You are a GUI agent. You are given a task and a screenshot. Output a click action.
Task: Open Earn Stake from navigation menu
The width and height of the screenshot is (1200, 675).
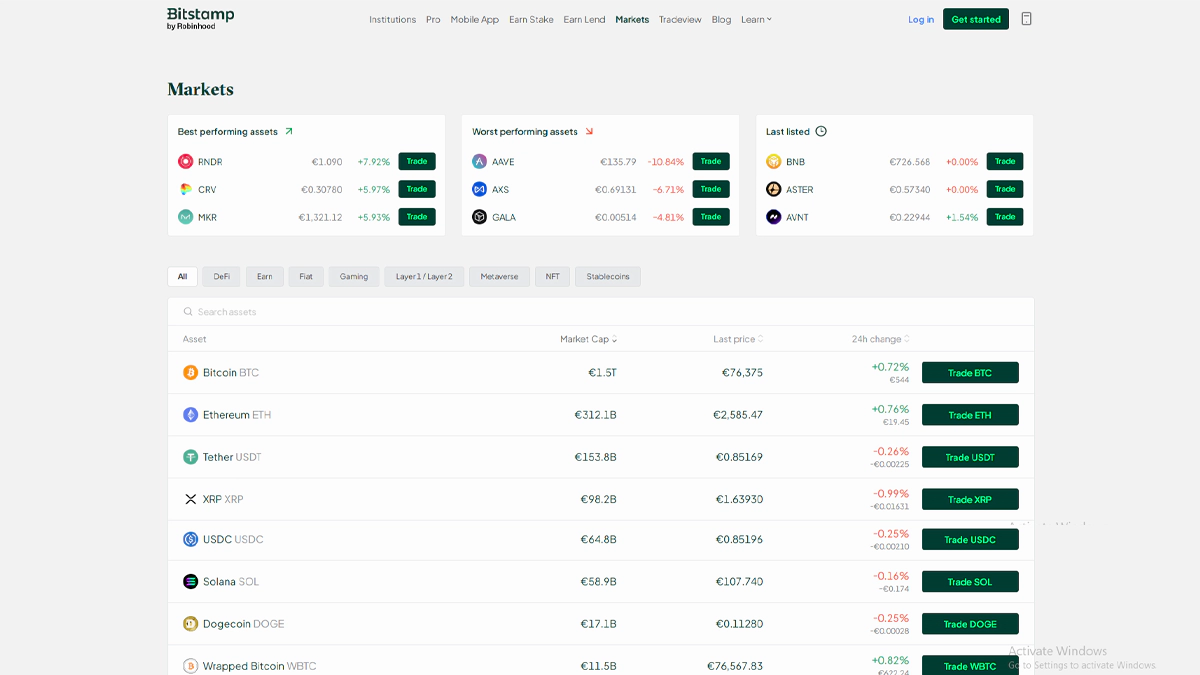(531, 20)
